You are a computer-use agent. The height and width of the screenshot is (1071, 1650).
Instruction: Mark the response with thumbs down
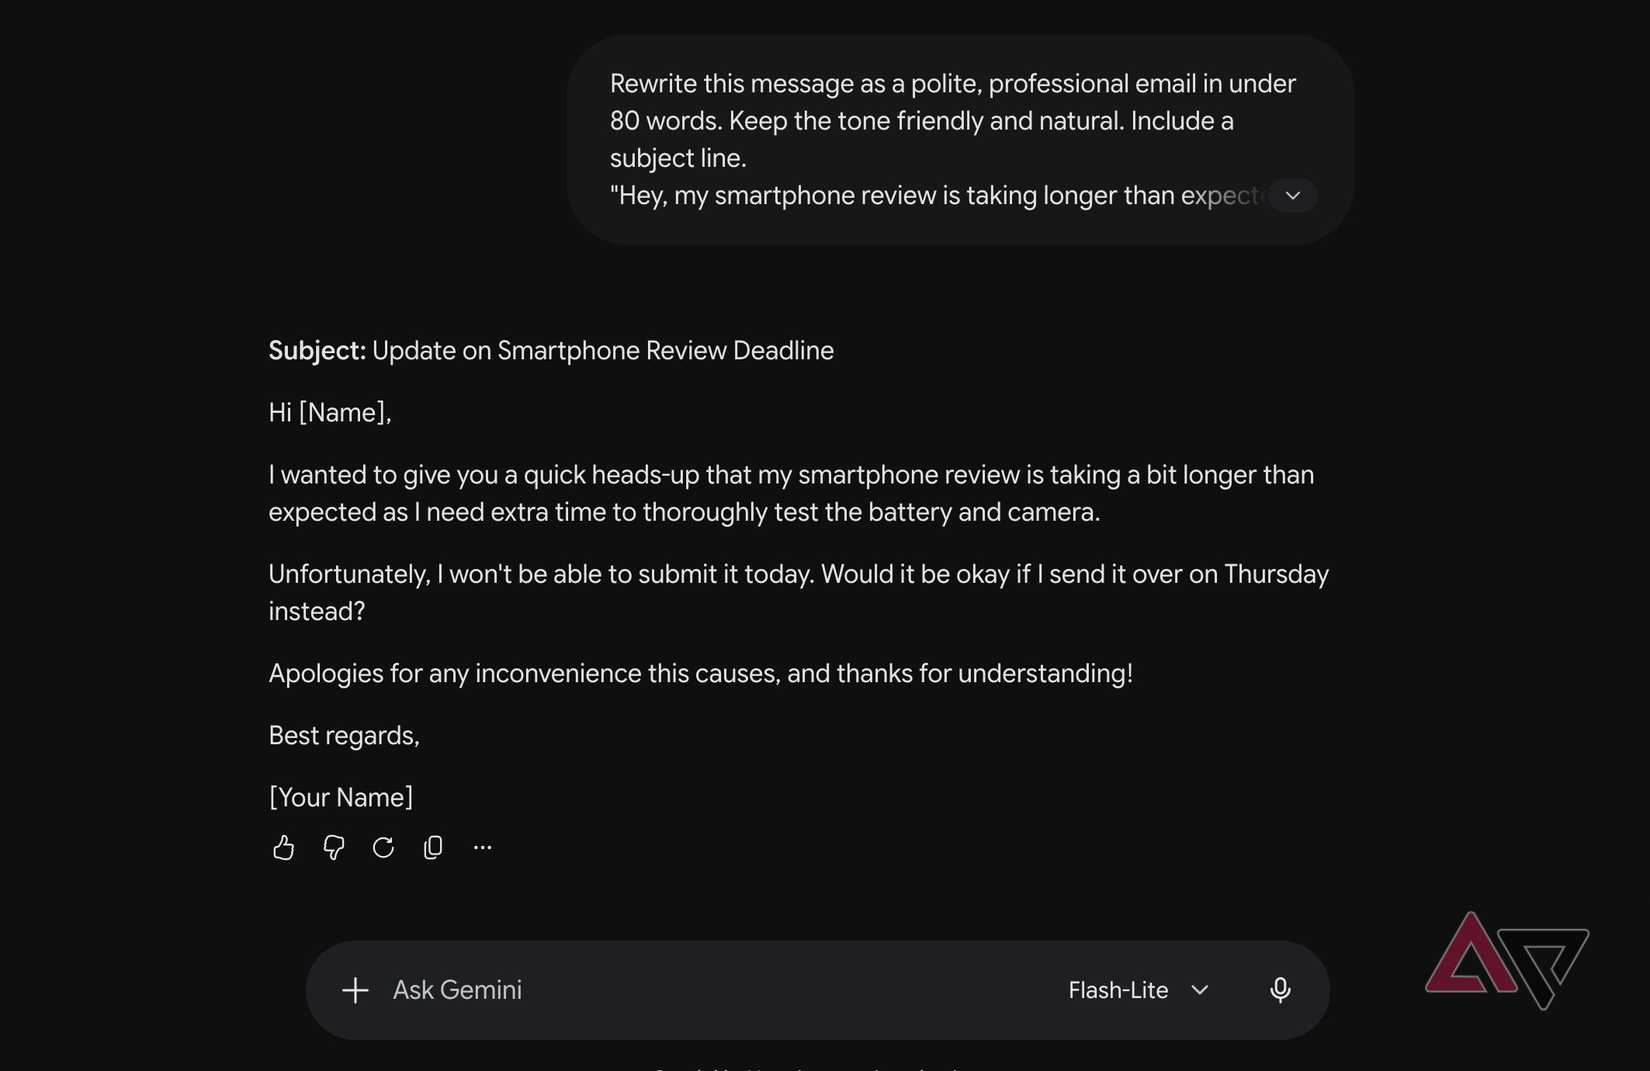coord(334,848)
